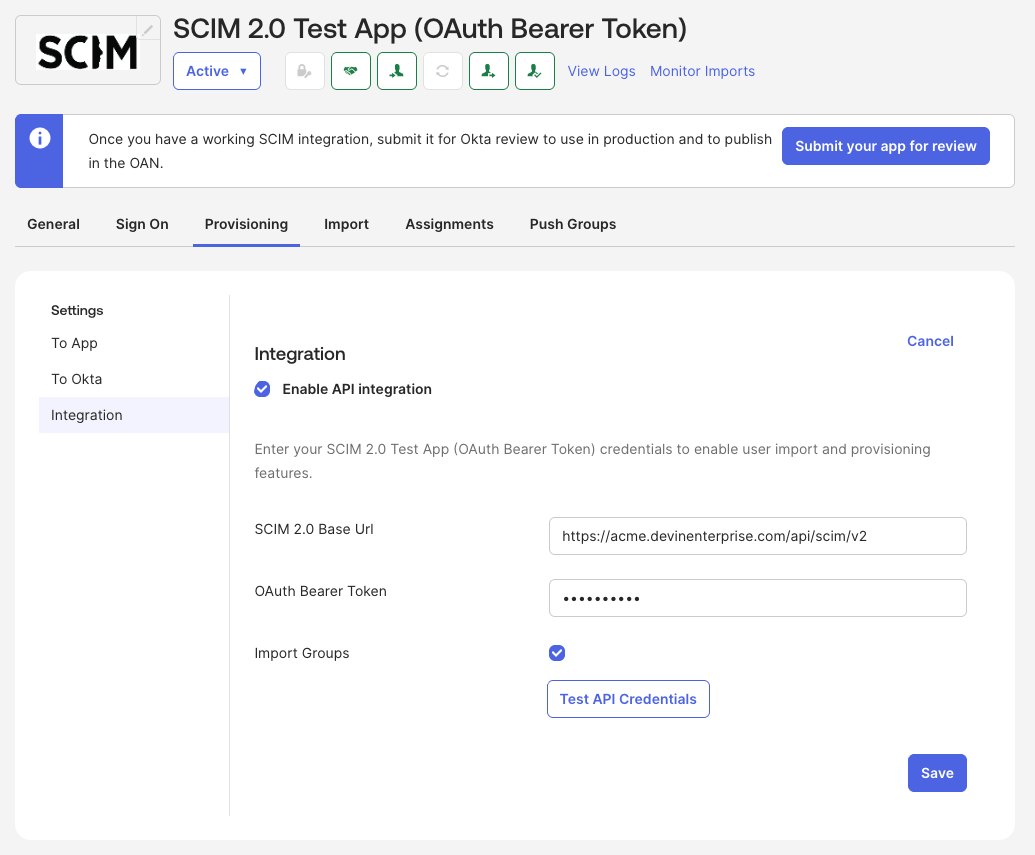Click the app title SCIM 2.0 Test App
Screen dimensions: 1035x855
click(x=430, y=28)
